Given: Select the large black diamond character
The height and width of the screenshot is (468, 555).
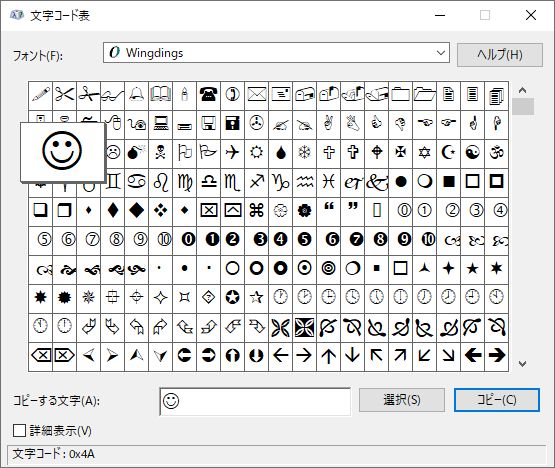Looking at the screenshot, I should pyautogui.click(x=136, y=211).
